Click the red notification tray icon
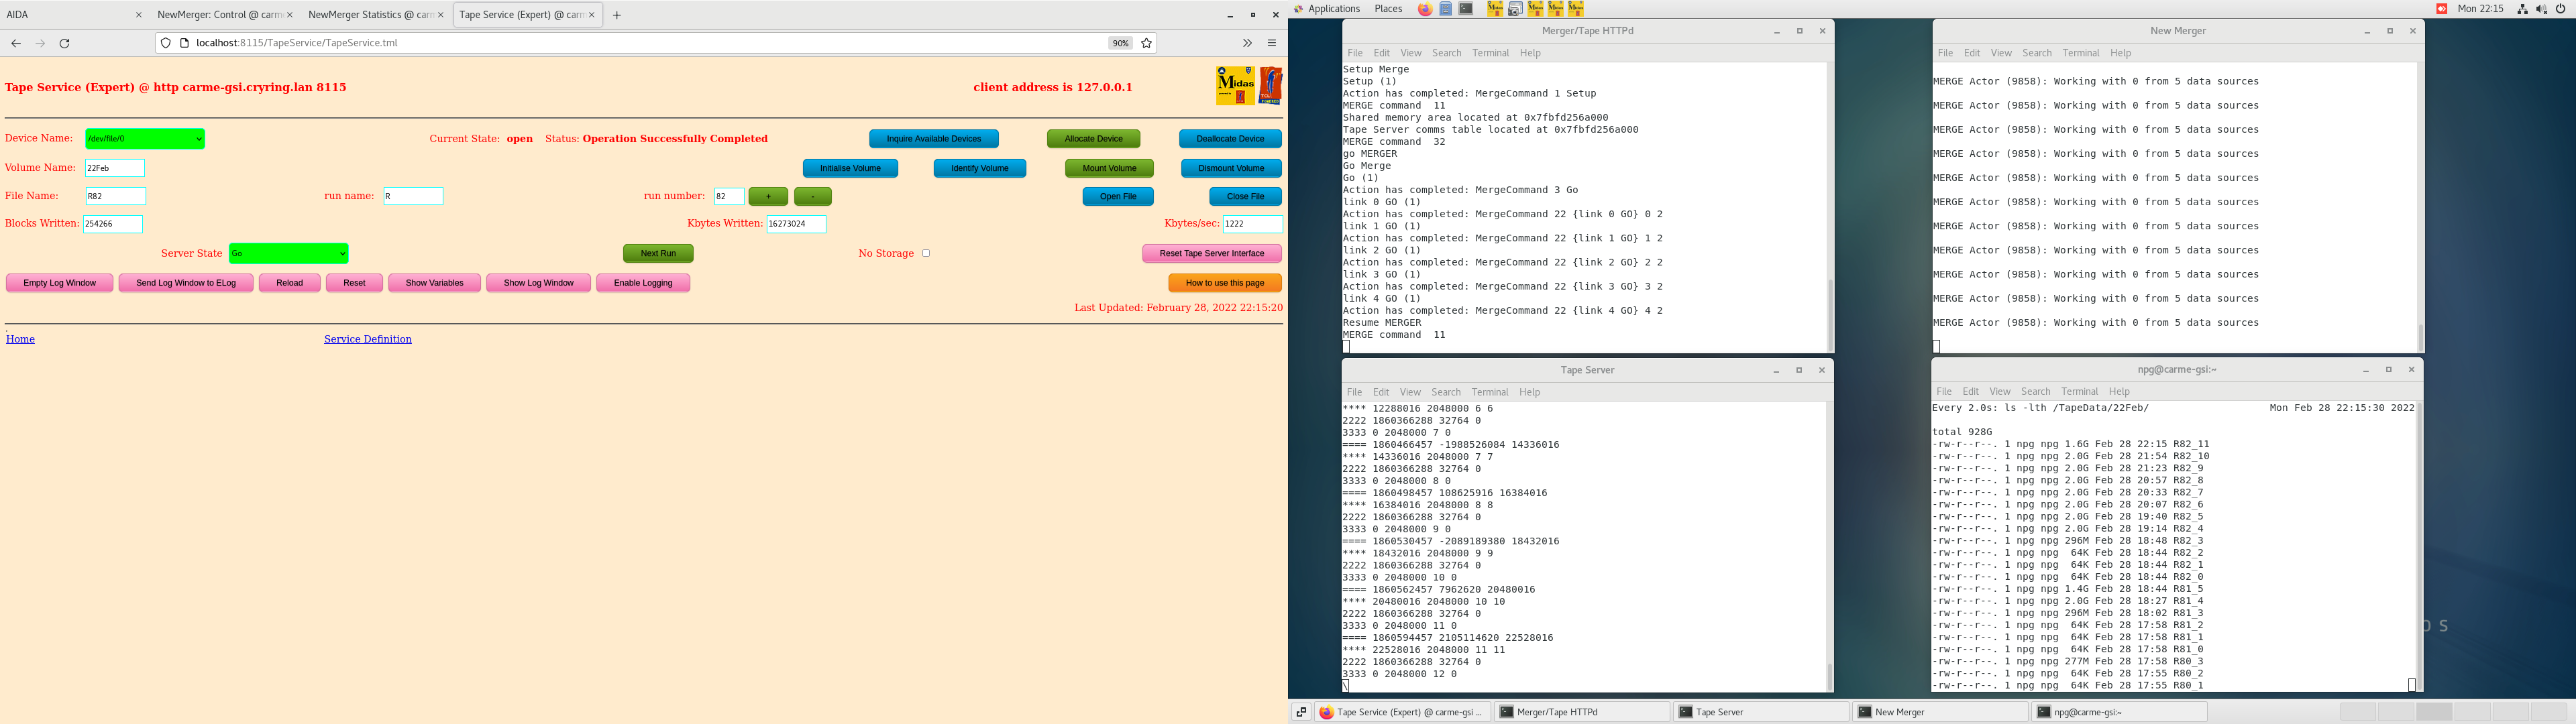Image resolution: width=2576 pixels, height=724 pixels. pyautogui.click(x=2441, y=9)
